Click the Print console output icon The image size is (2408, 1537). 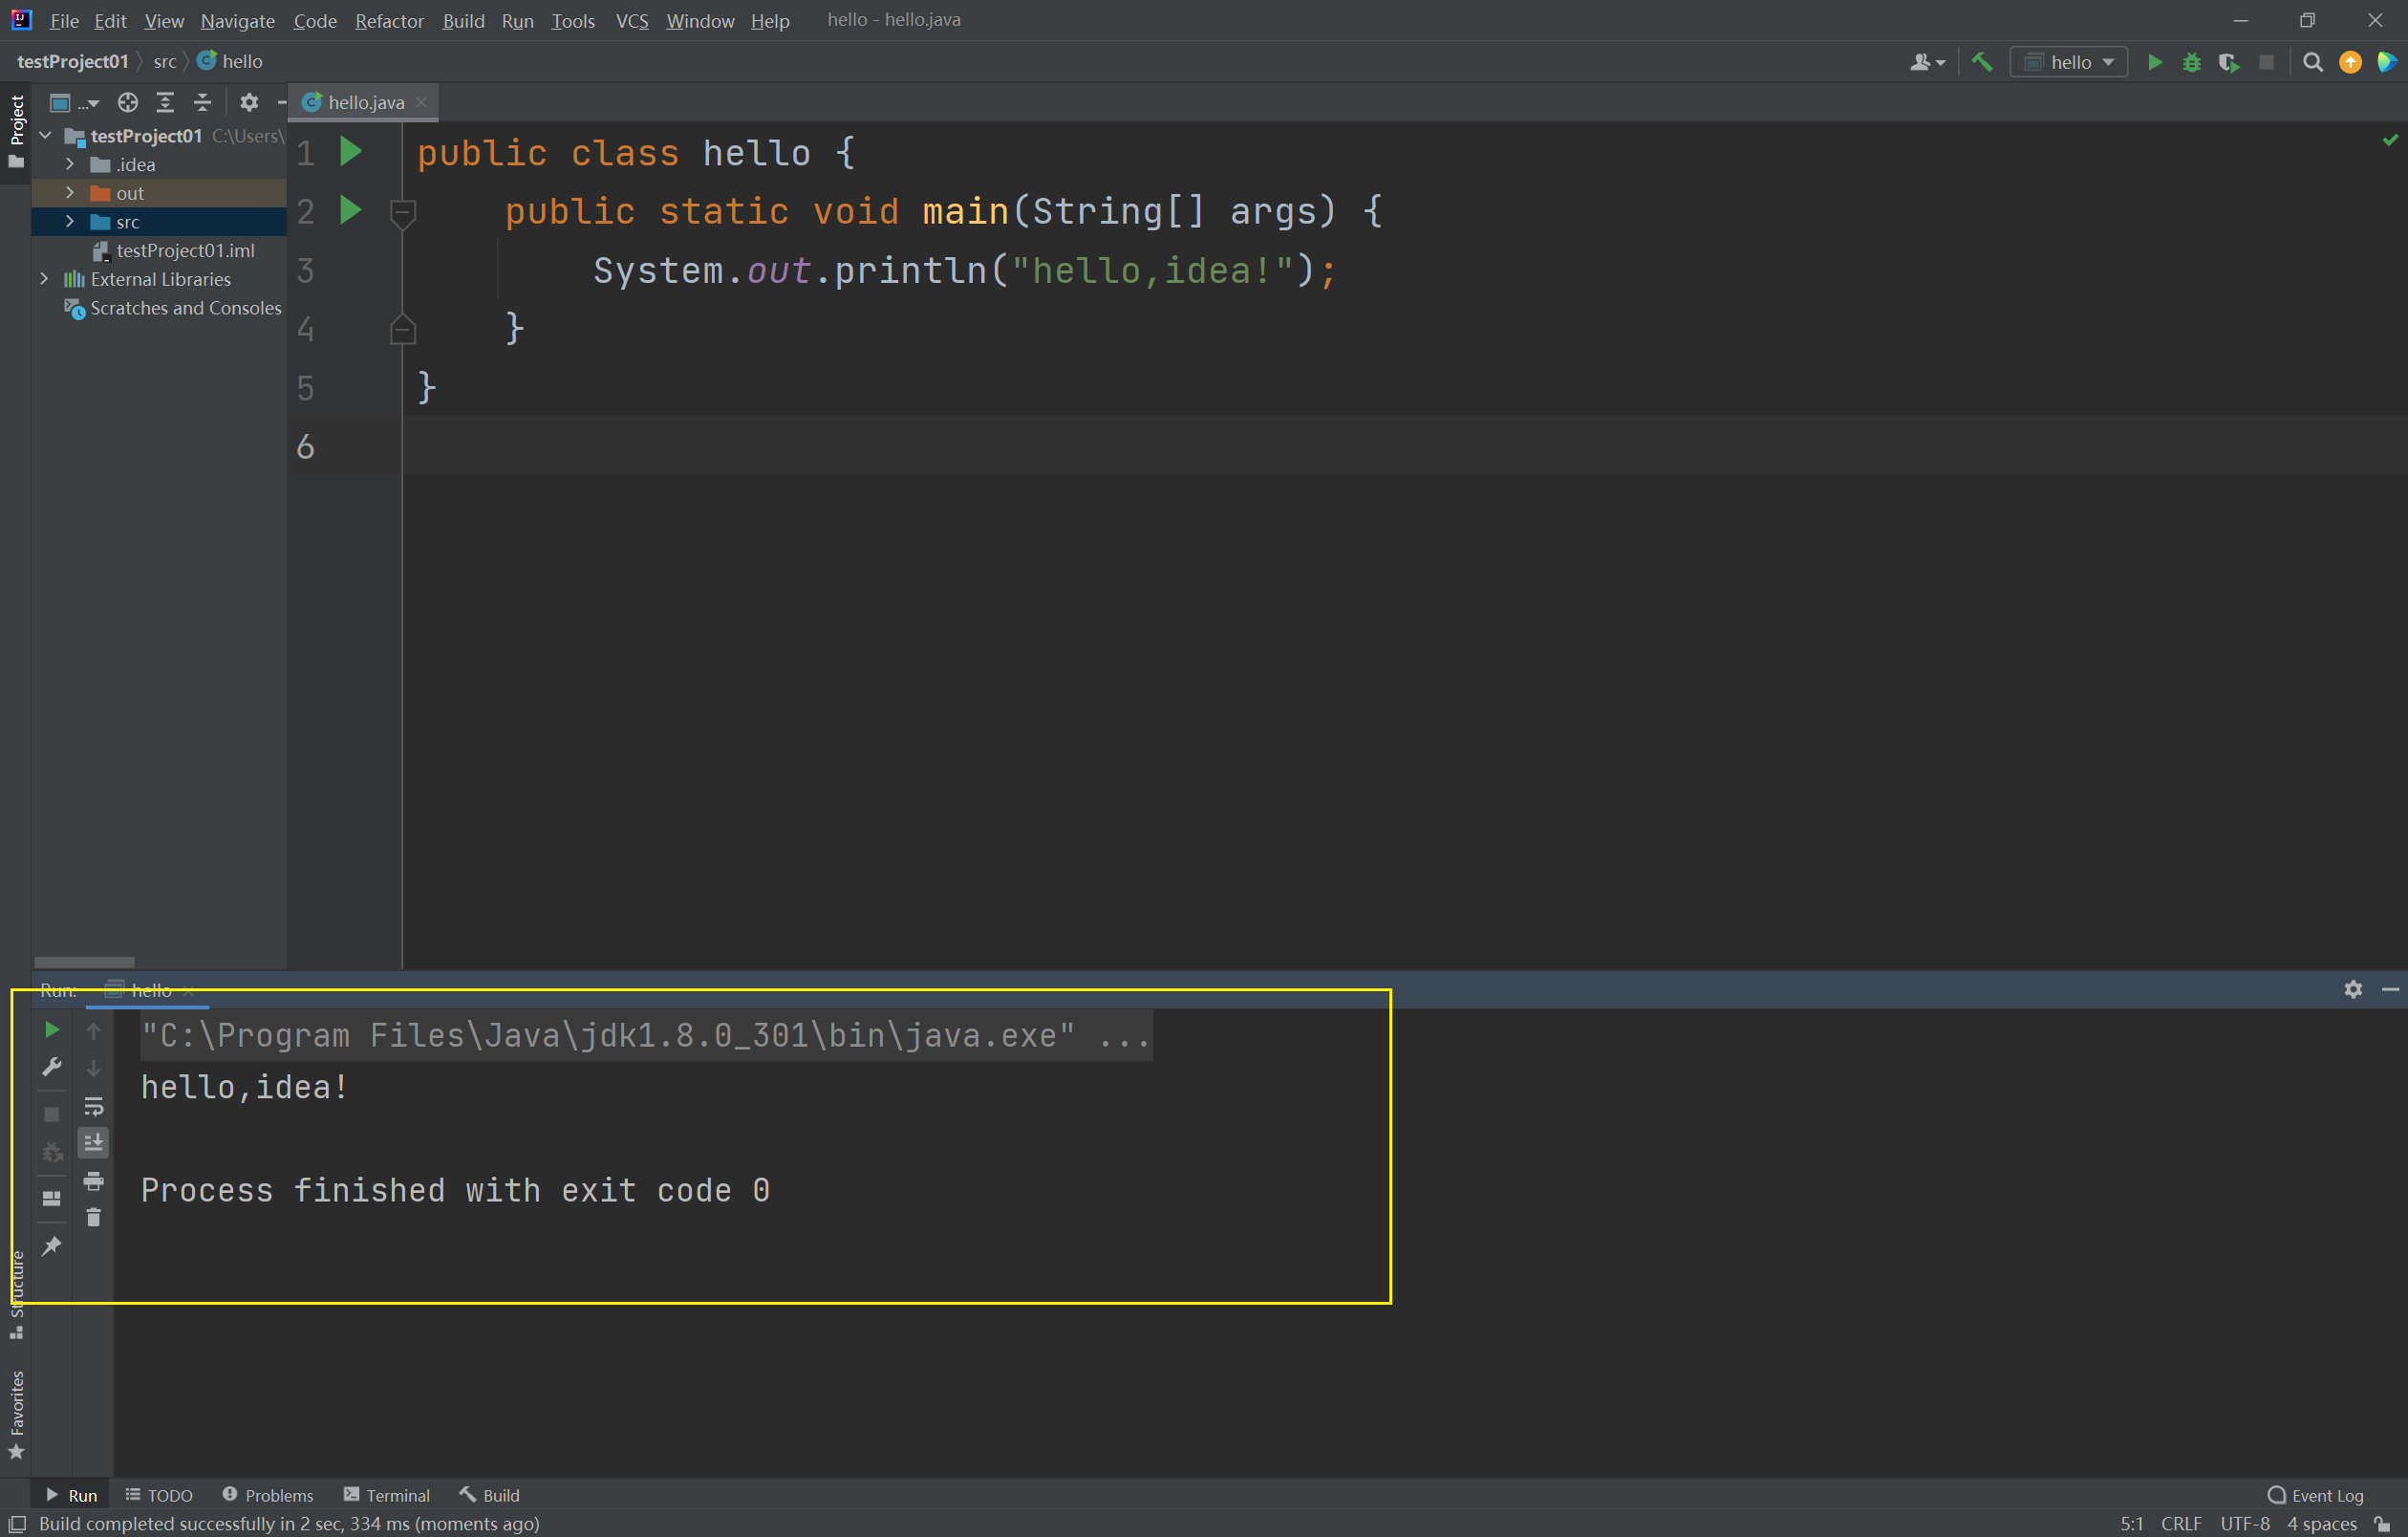(x=93, y=1181)
